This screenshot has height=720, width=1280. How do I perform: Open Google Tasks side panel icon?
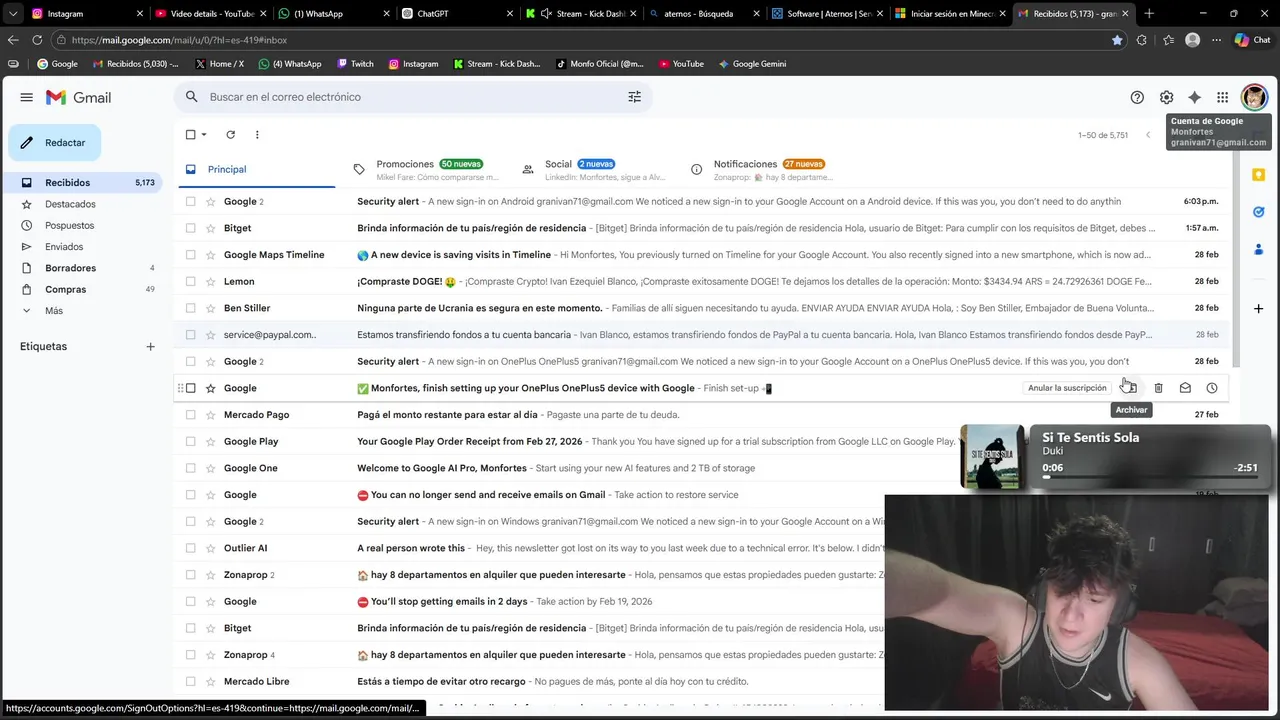coord(1258,211)
